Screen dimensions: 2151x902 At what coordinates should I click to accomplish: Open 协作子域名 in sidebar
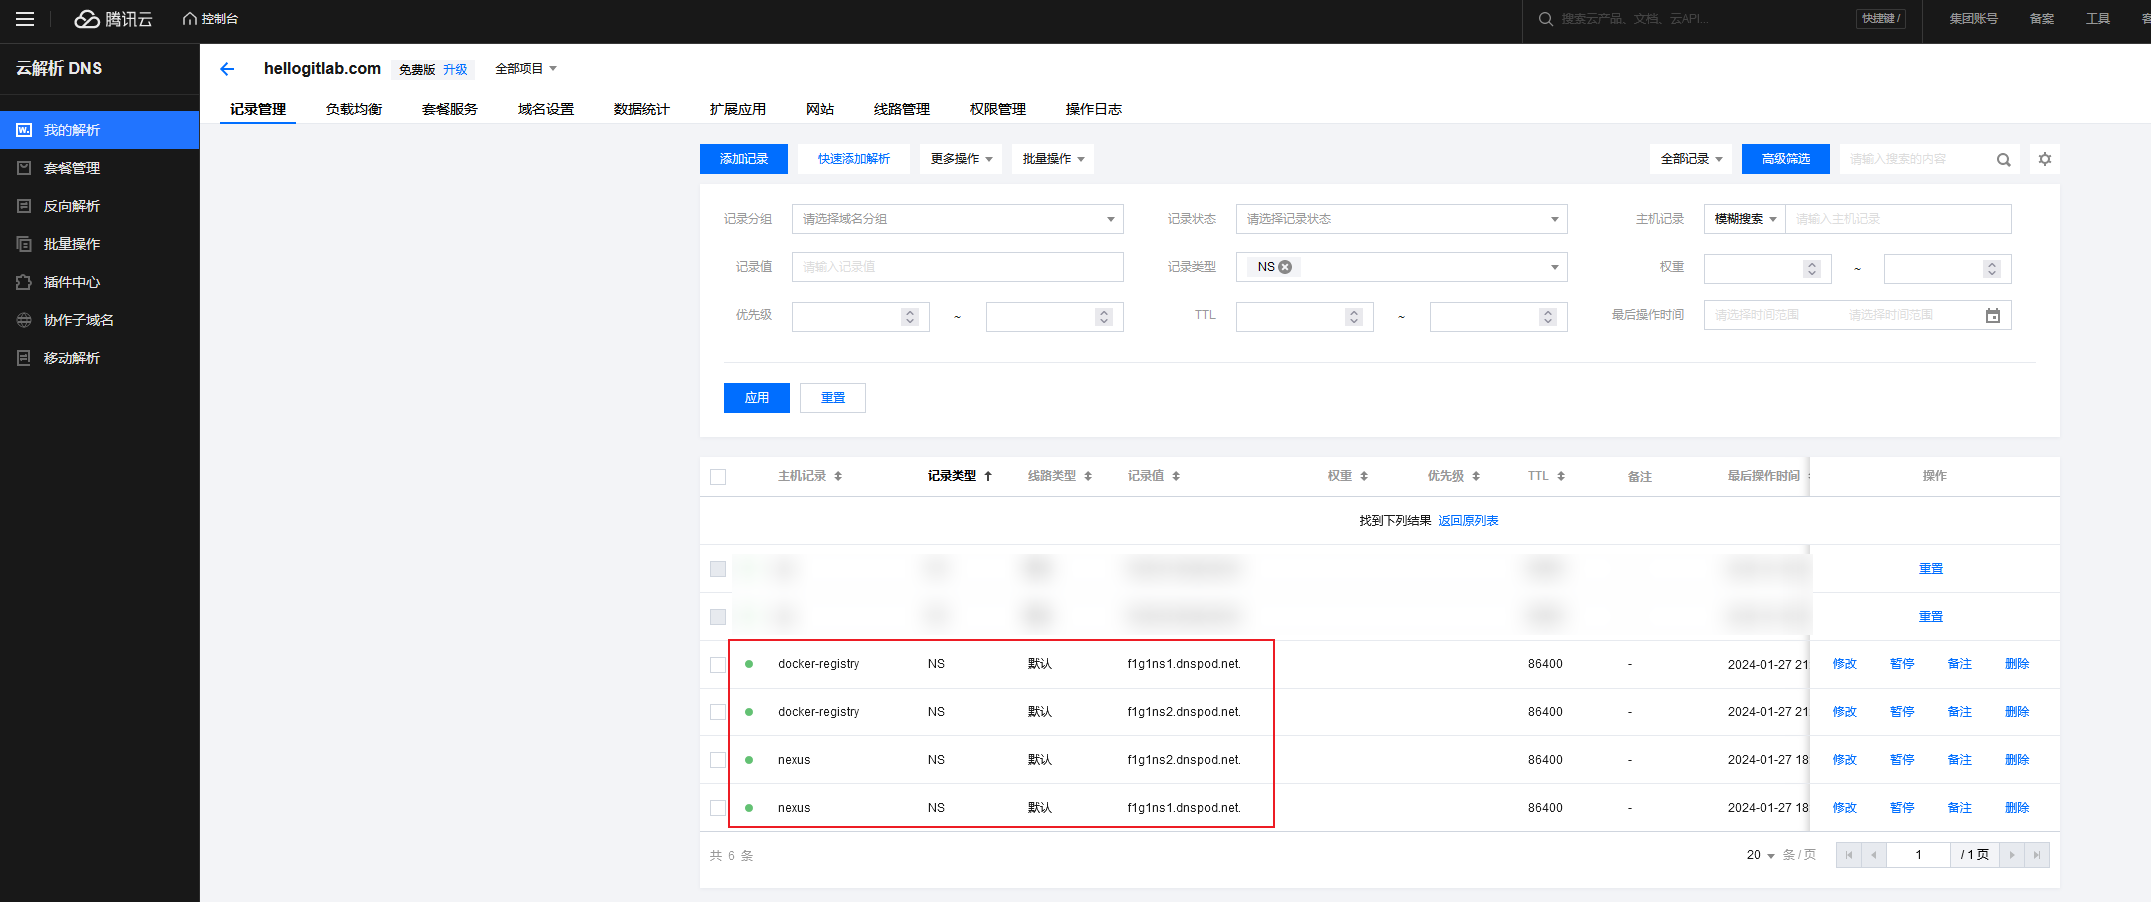(x=100, y=320)
